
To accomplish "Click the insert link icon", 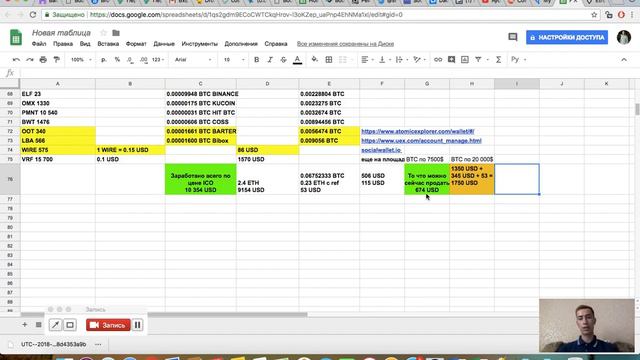I will pyautogui.click(x=438, y=60).
